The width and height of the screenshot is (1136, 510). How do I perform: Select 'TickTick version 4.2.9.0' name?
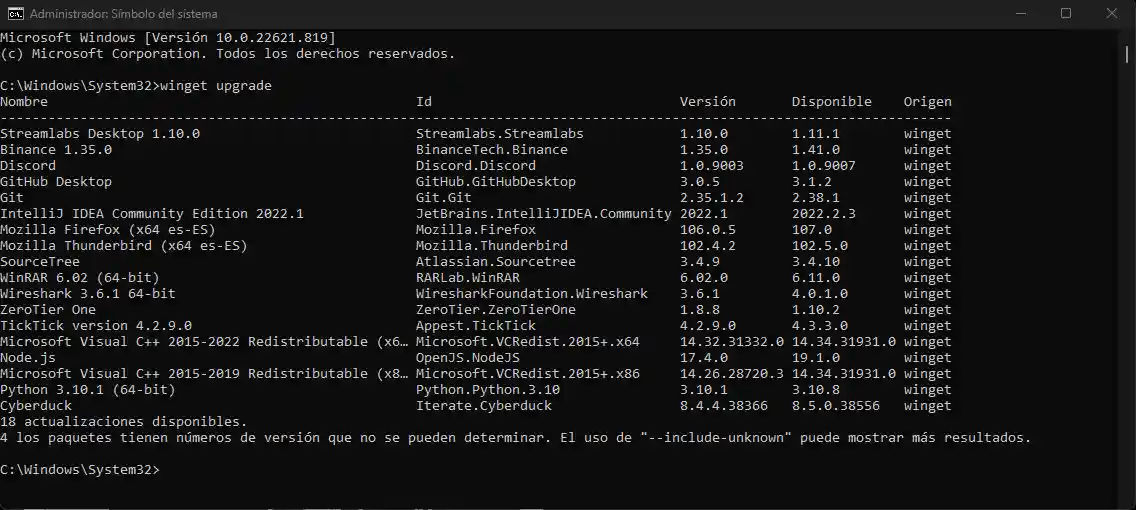(96, 325)
